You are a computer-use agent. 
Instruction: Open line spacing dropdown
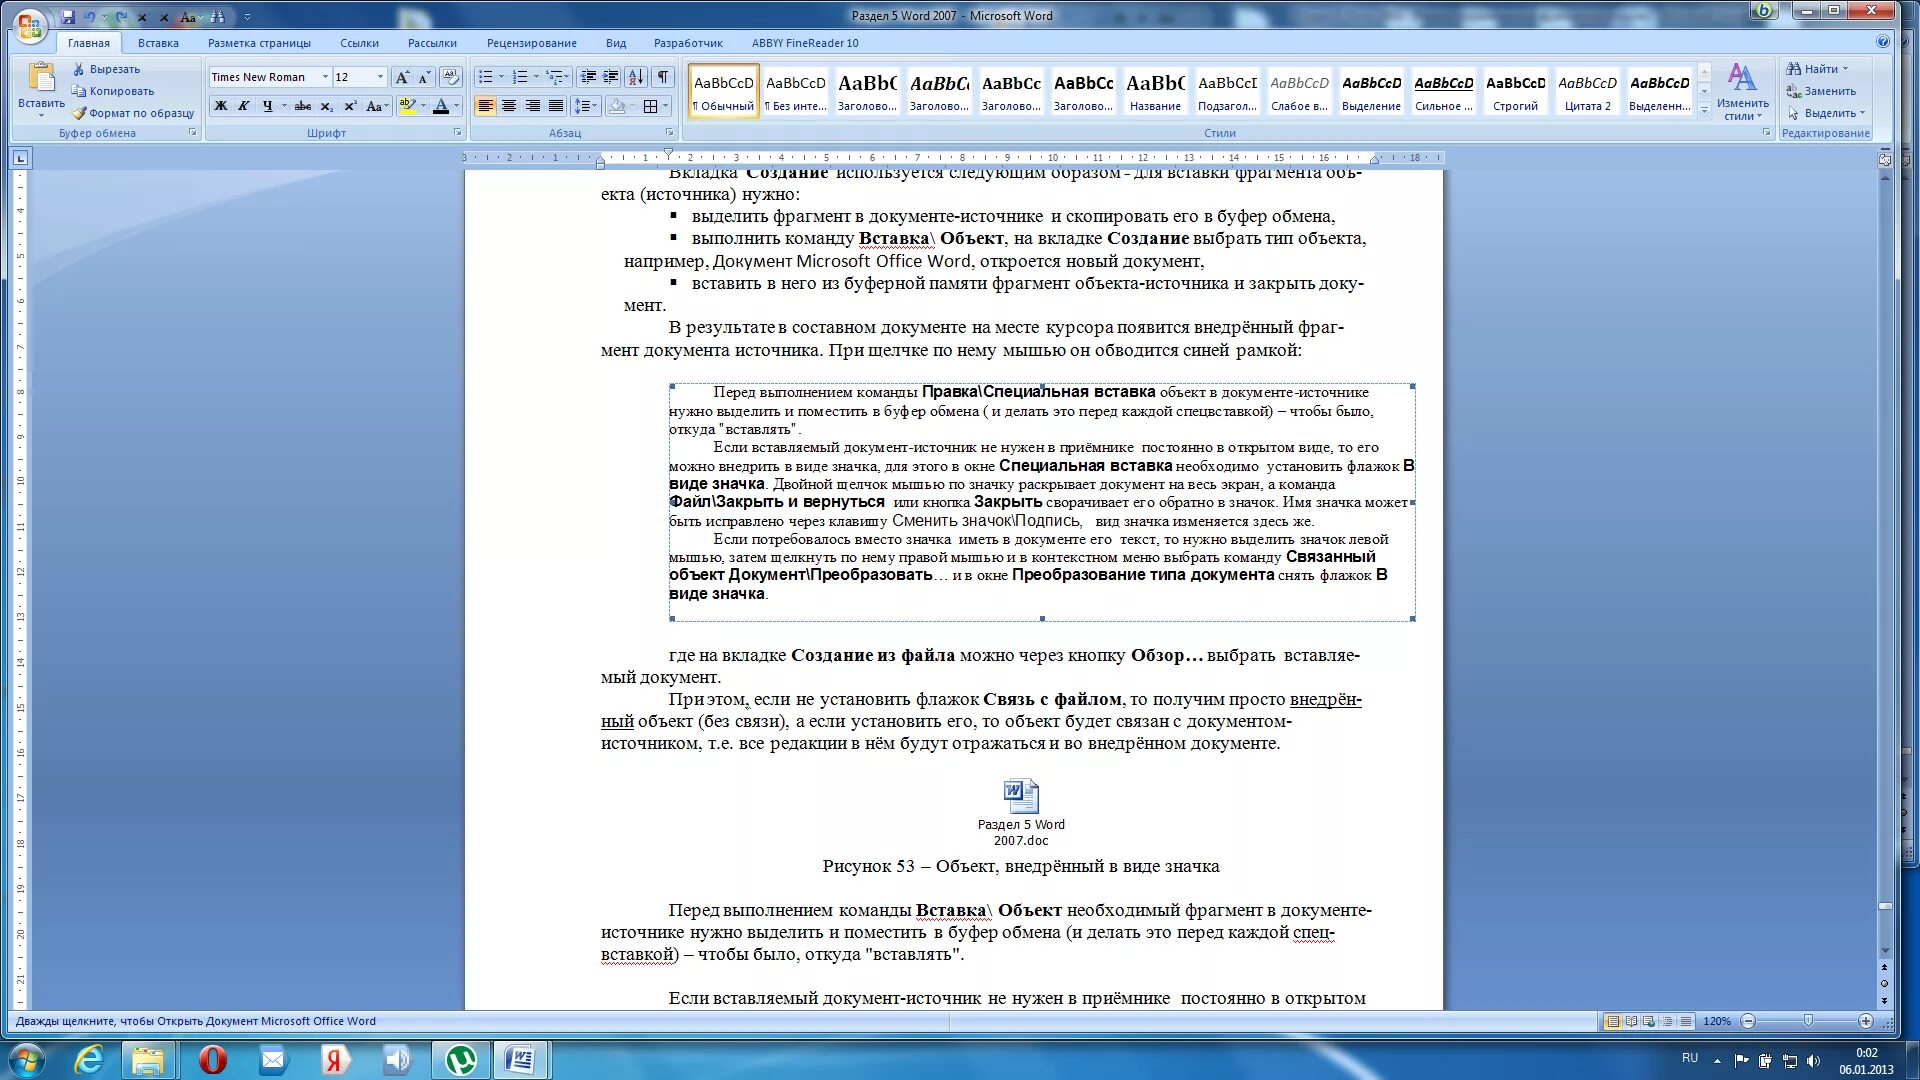587,106
